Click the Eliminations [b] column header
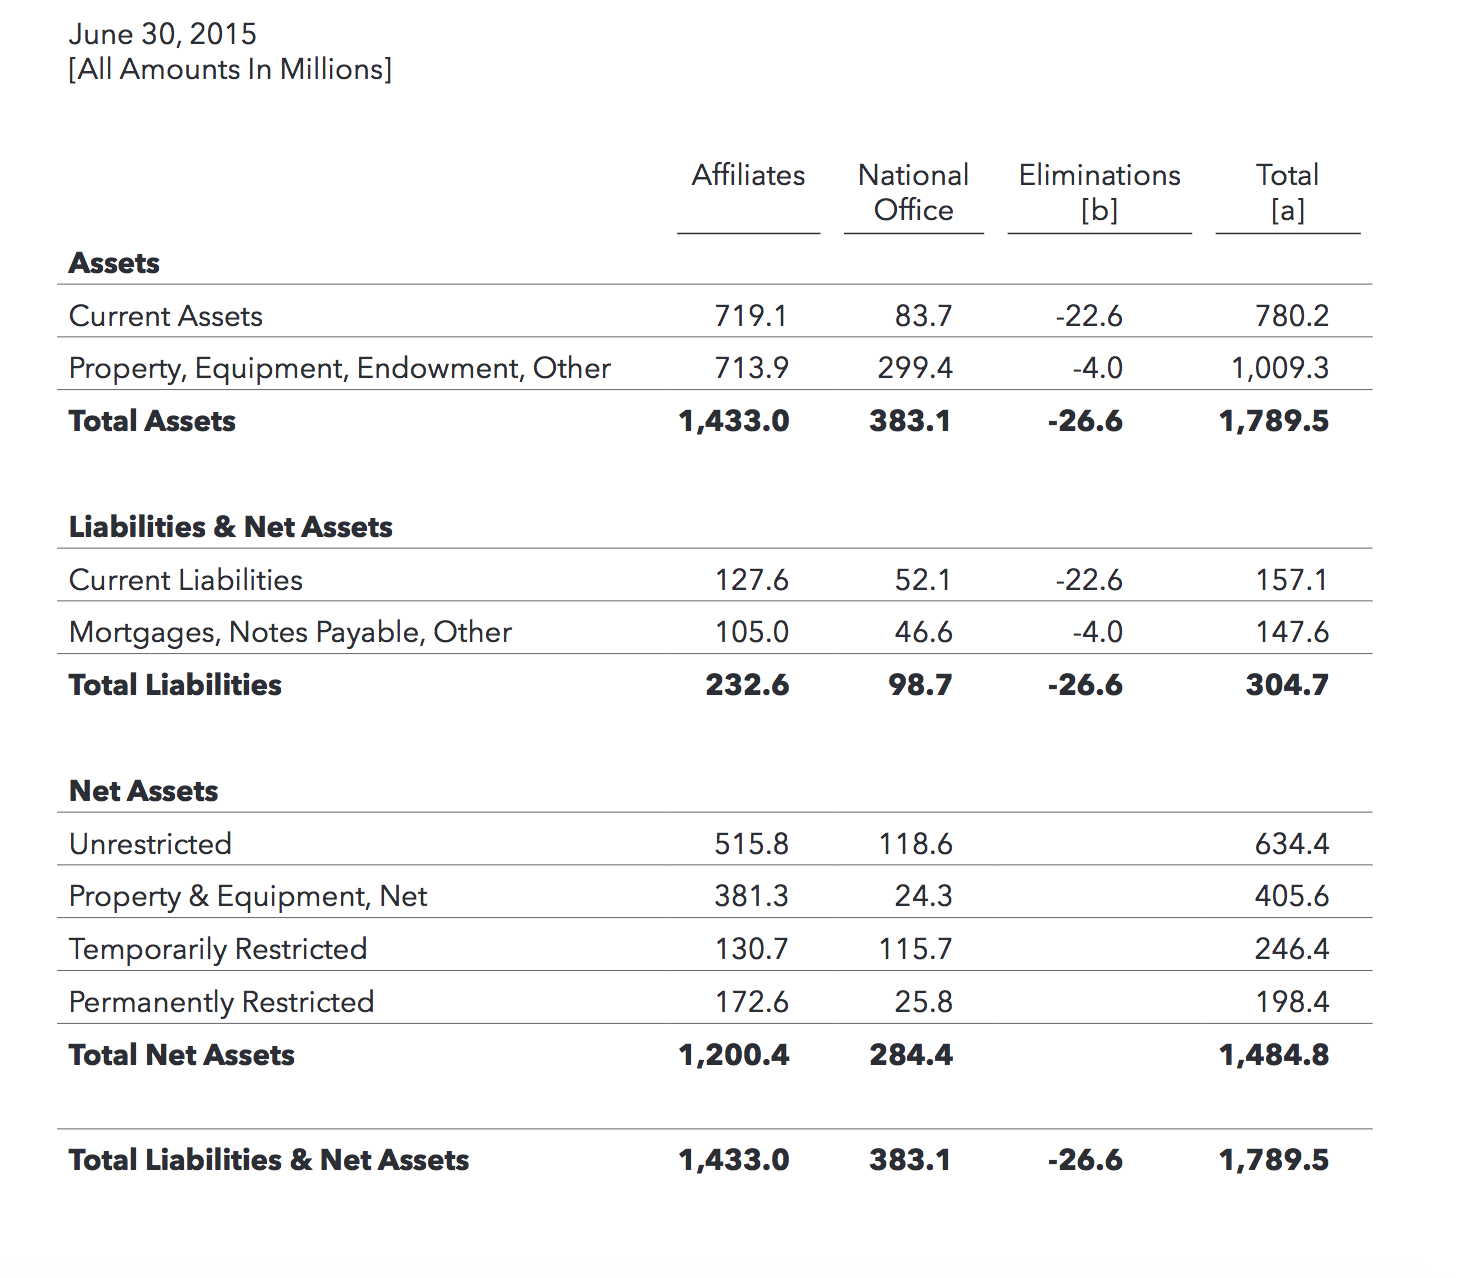Image resolution: width=1478 pixels, height=1278 pixels. [1099, 192]
